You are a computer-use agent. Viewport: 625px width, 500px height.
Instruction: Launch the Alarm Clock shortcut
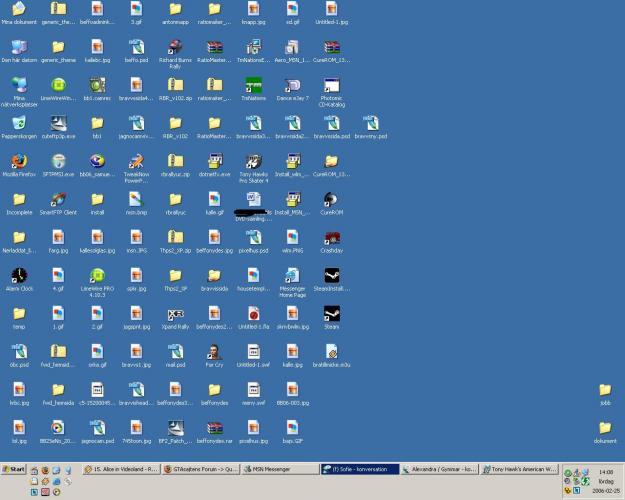click(x=18, y=275)
